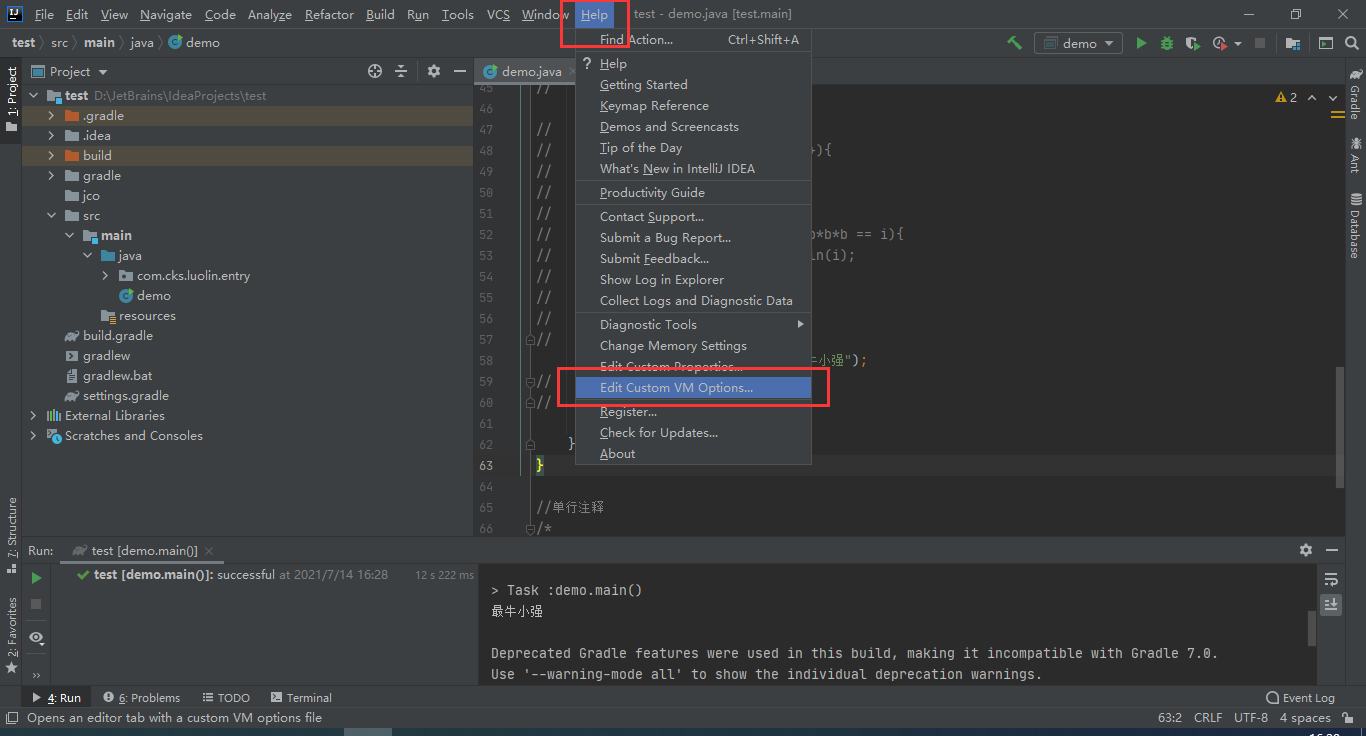This screenshot has height=736, width=1366.
Task: Toggle the Run panel eye view options
Action: 36,638
